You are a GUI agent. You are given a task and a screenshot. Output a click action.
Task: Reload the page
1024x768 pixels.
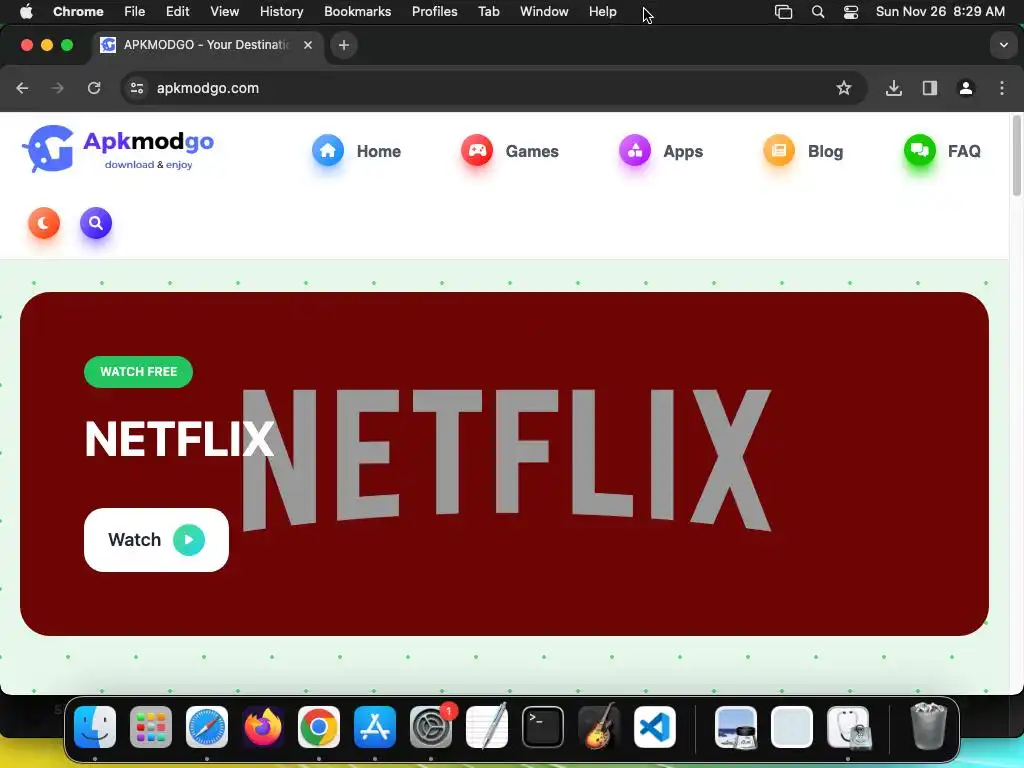point(94,88)
